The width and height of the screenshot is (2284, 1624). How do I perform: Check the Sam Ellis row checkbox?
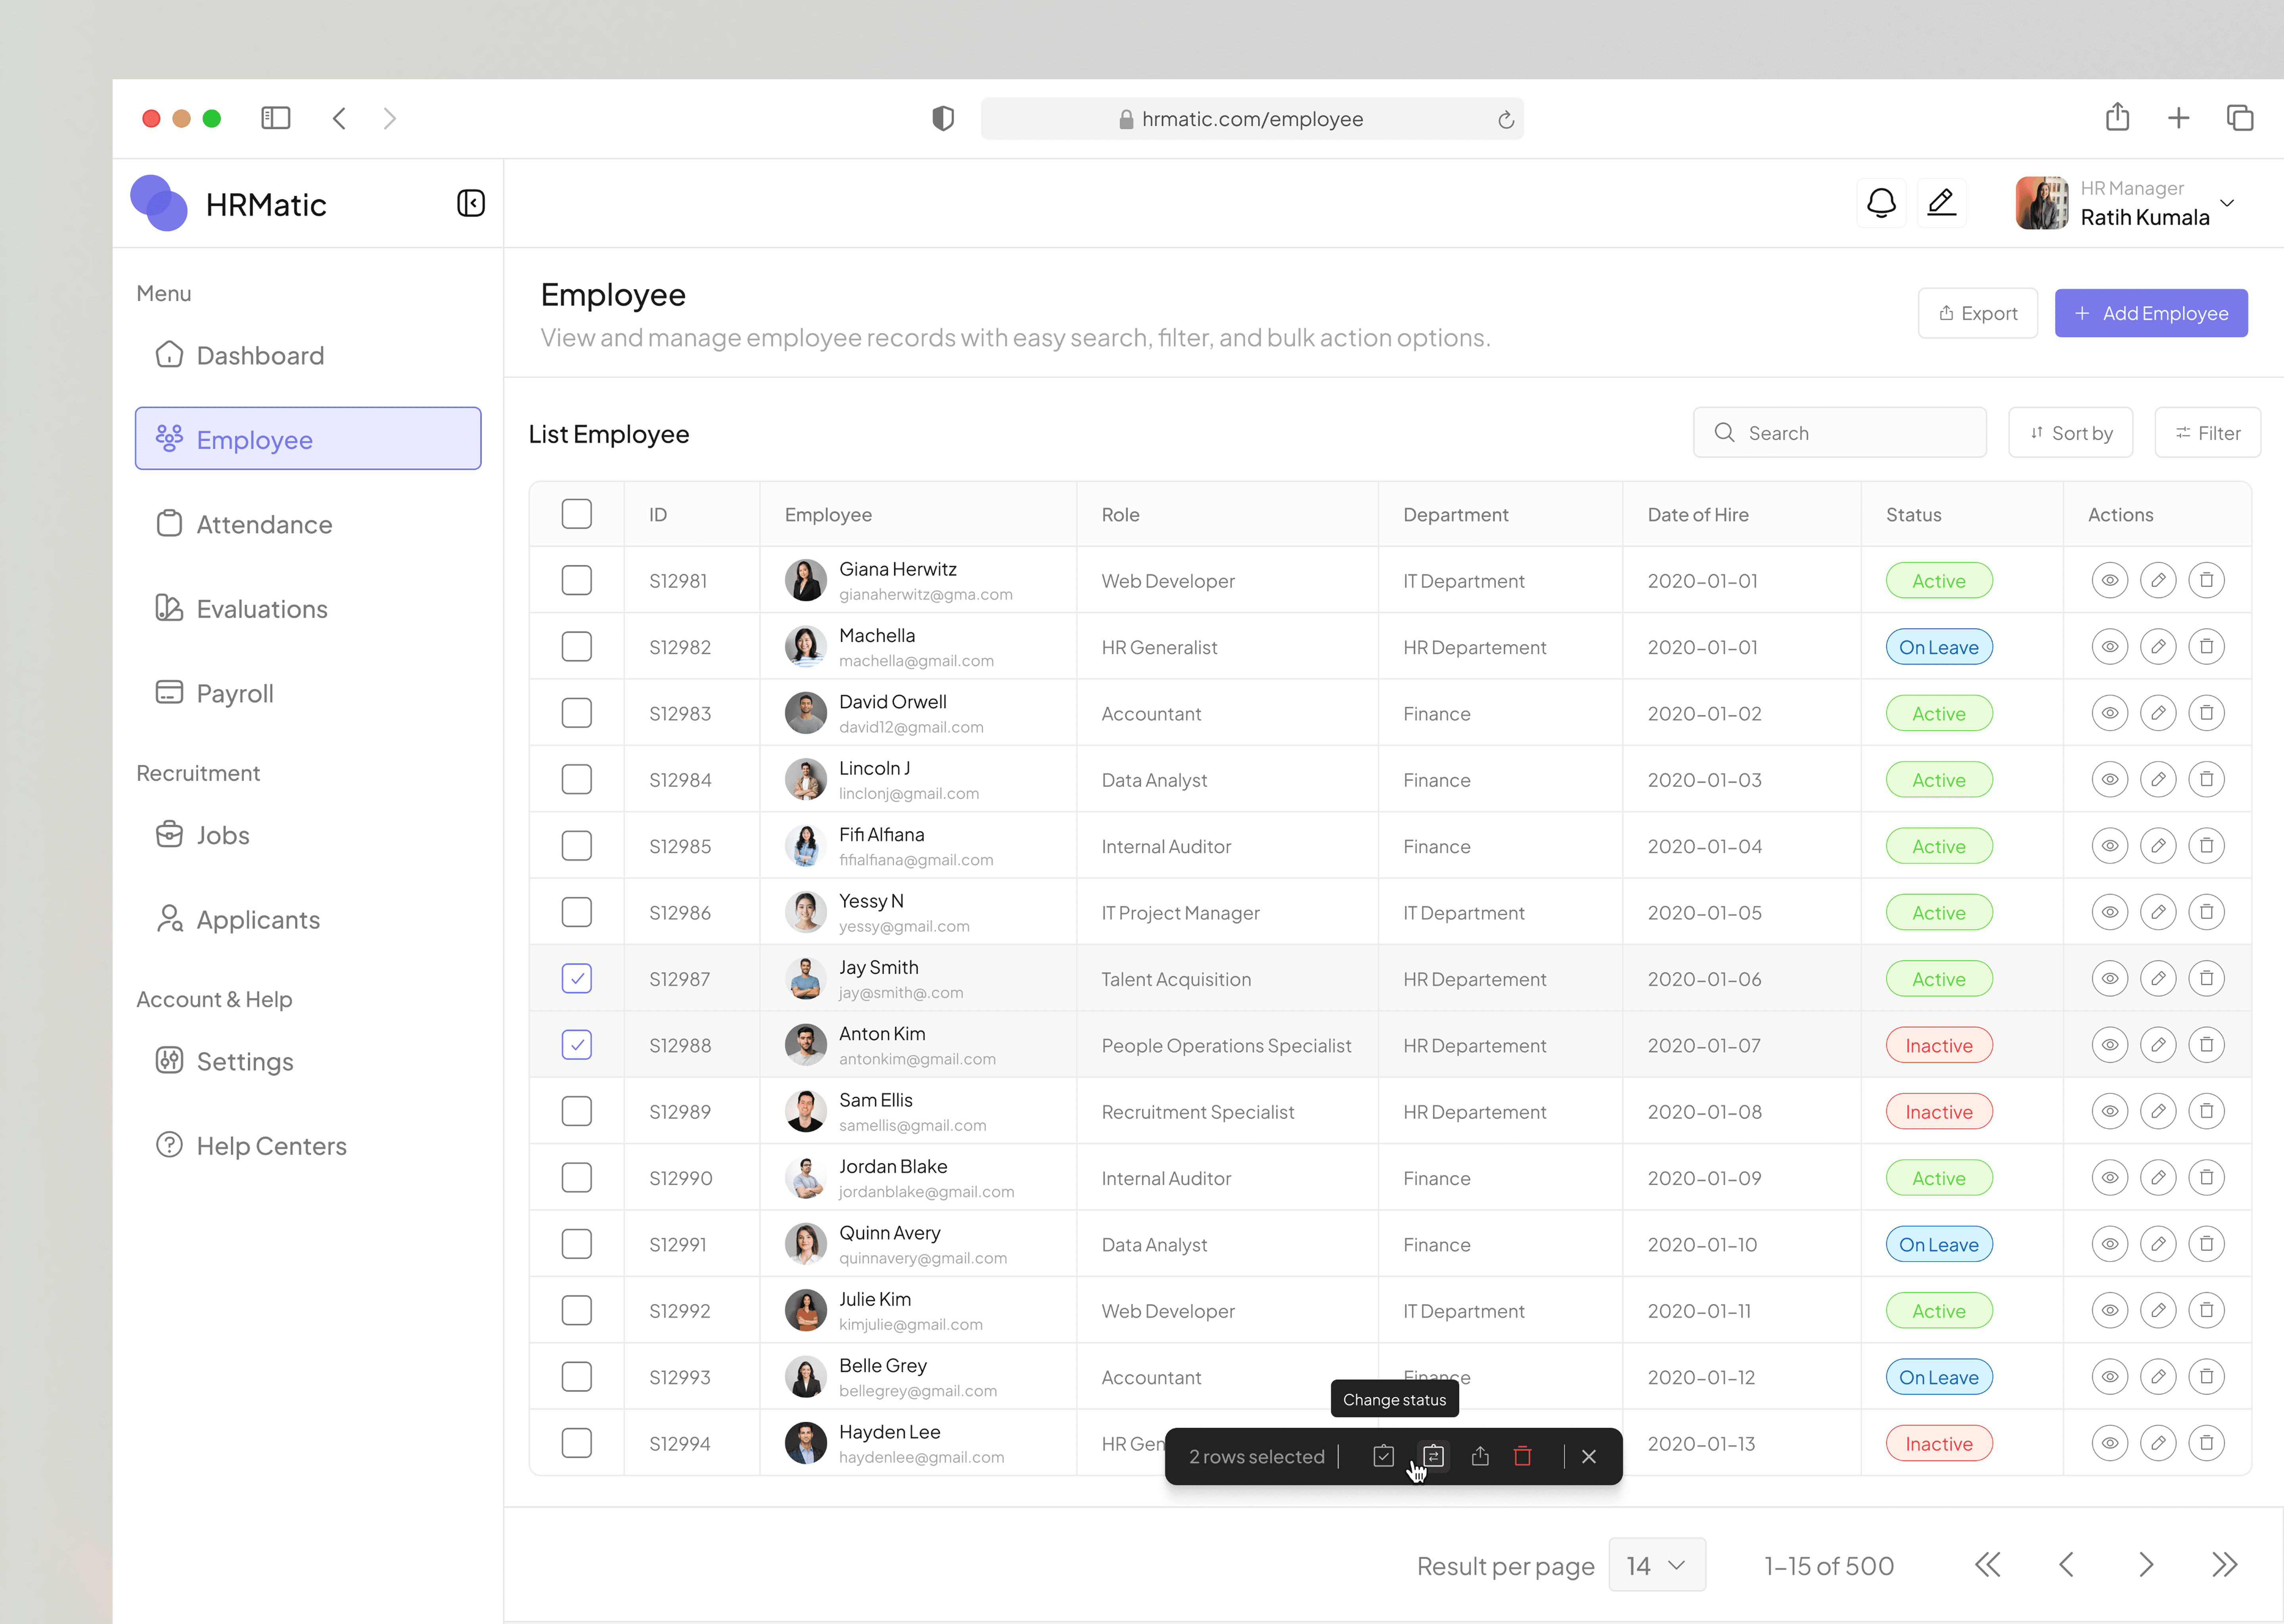point(577,1111)
